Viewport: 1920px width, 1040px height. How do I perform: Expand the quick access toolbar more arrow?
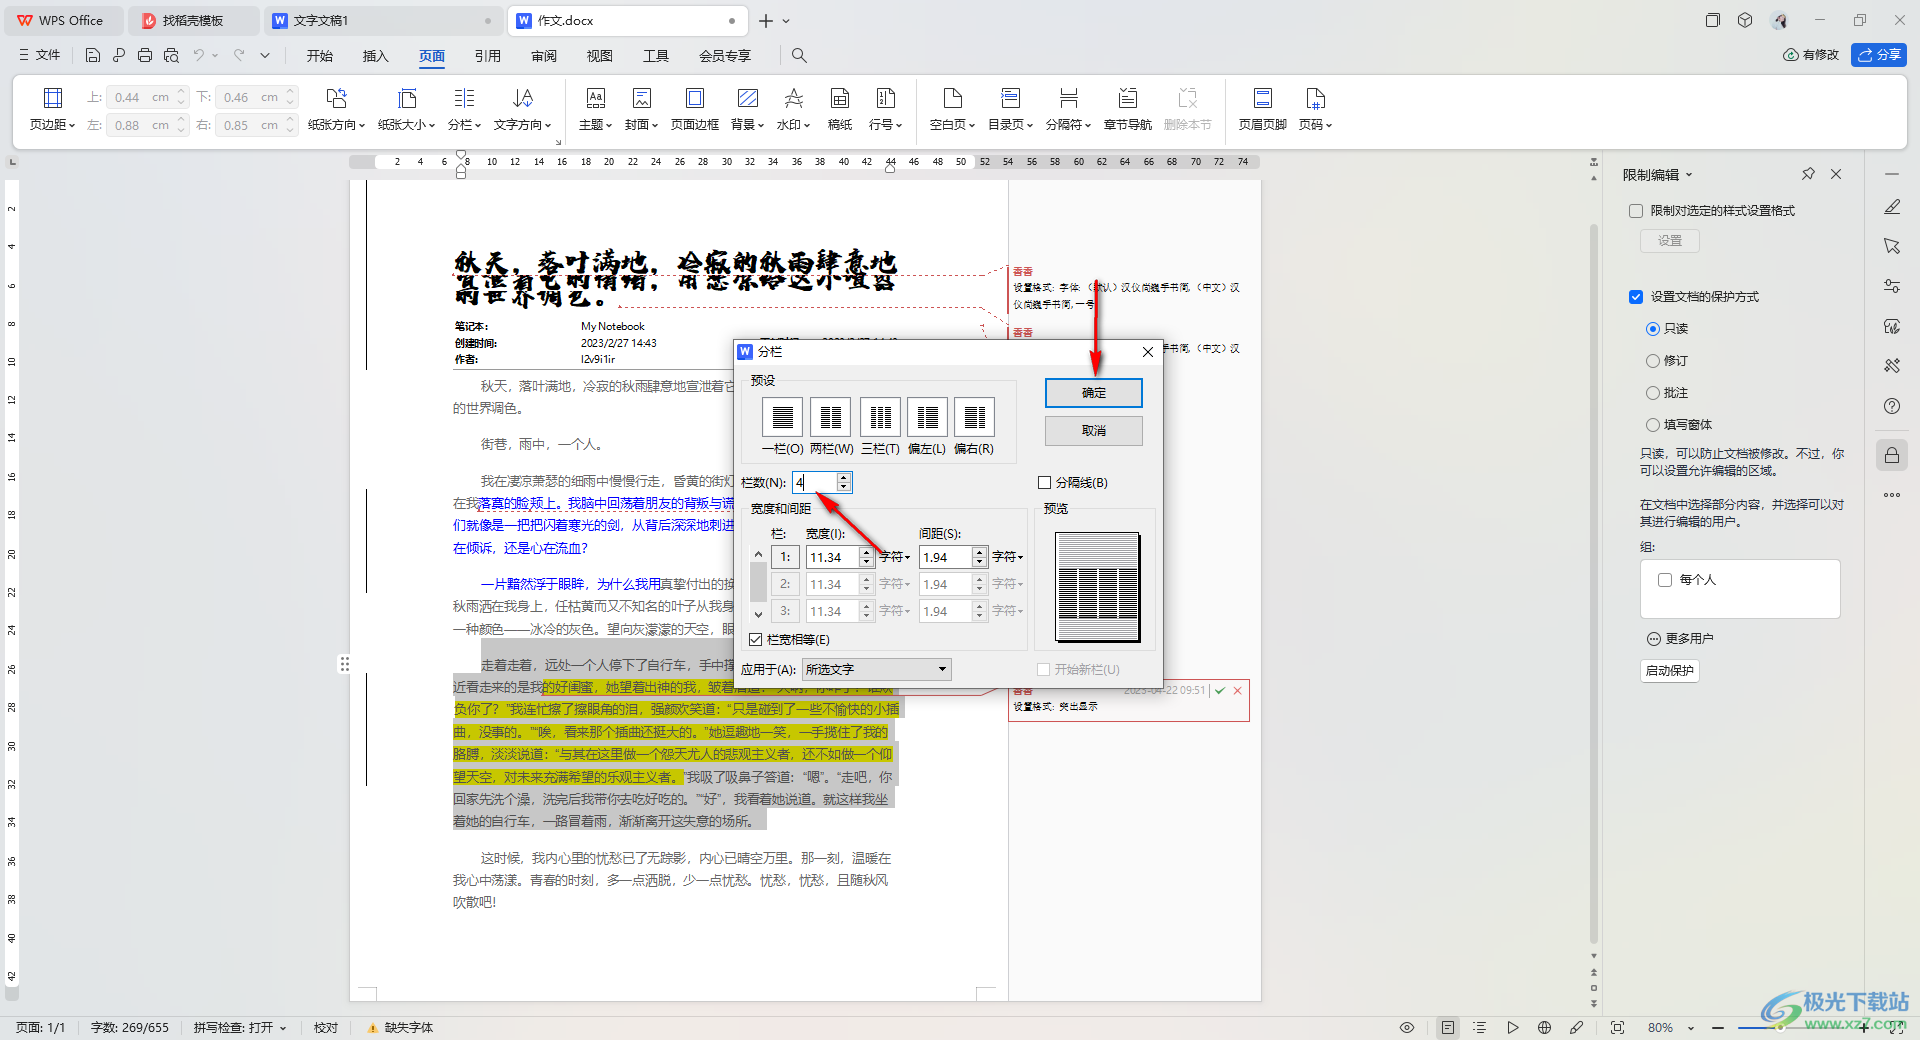coord(265,56)
